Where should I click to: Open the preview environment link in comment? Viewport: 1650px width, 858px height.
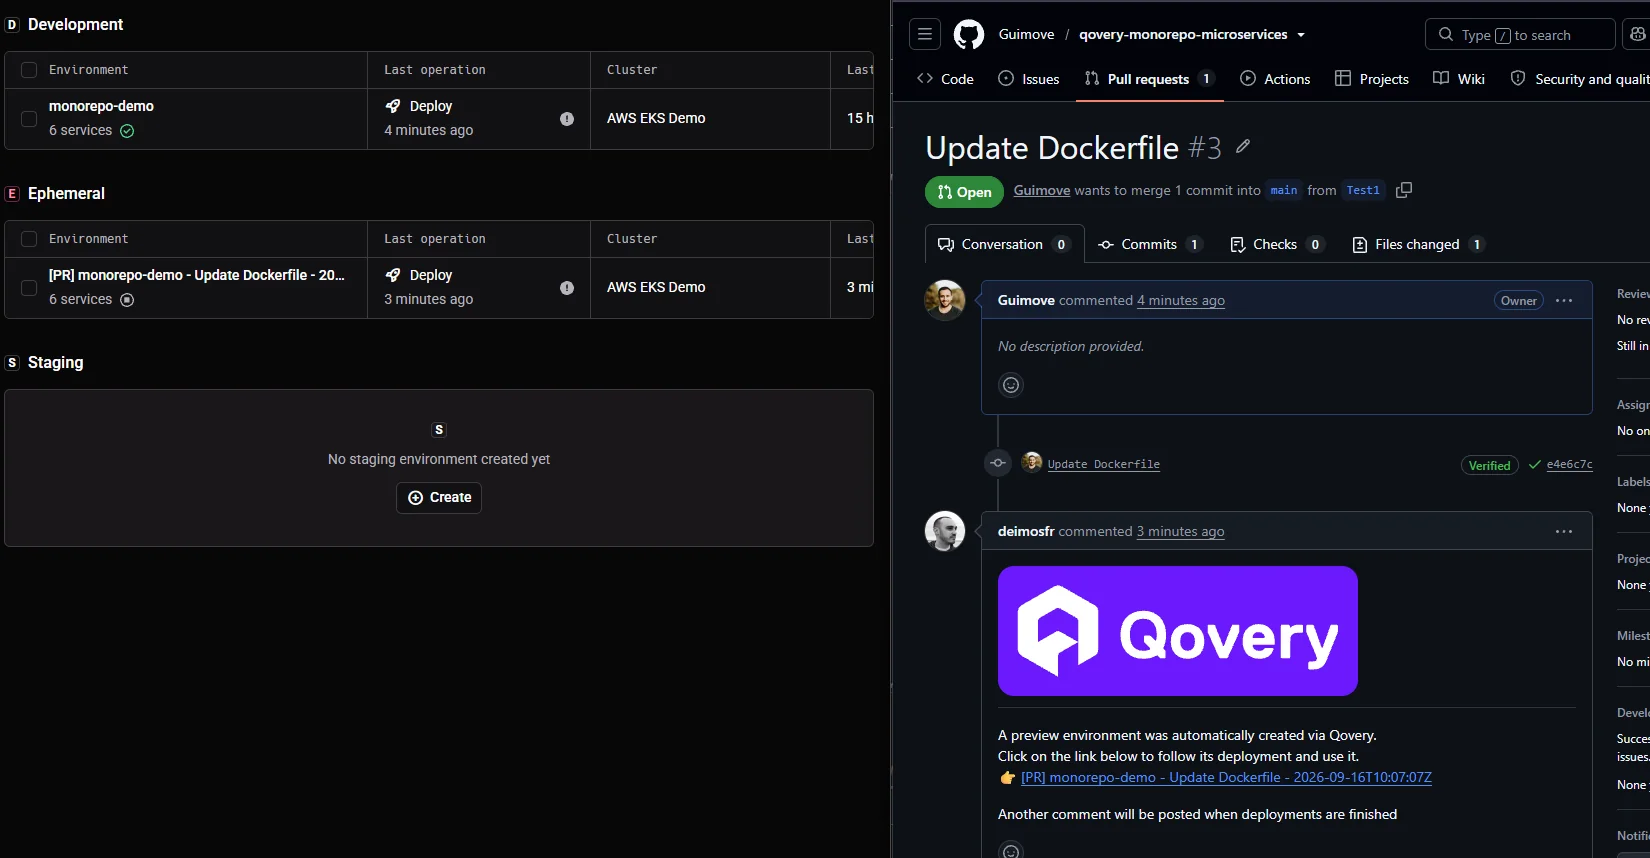pos(1226,777)
